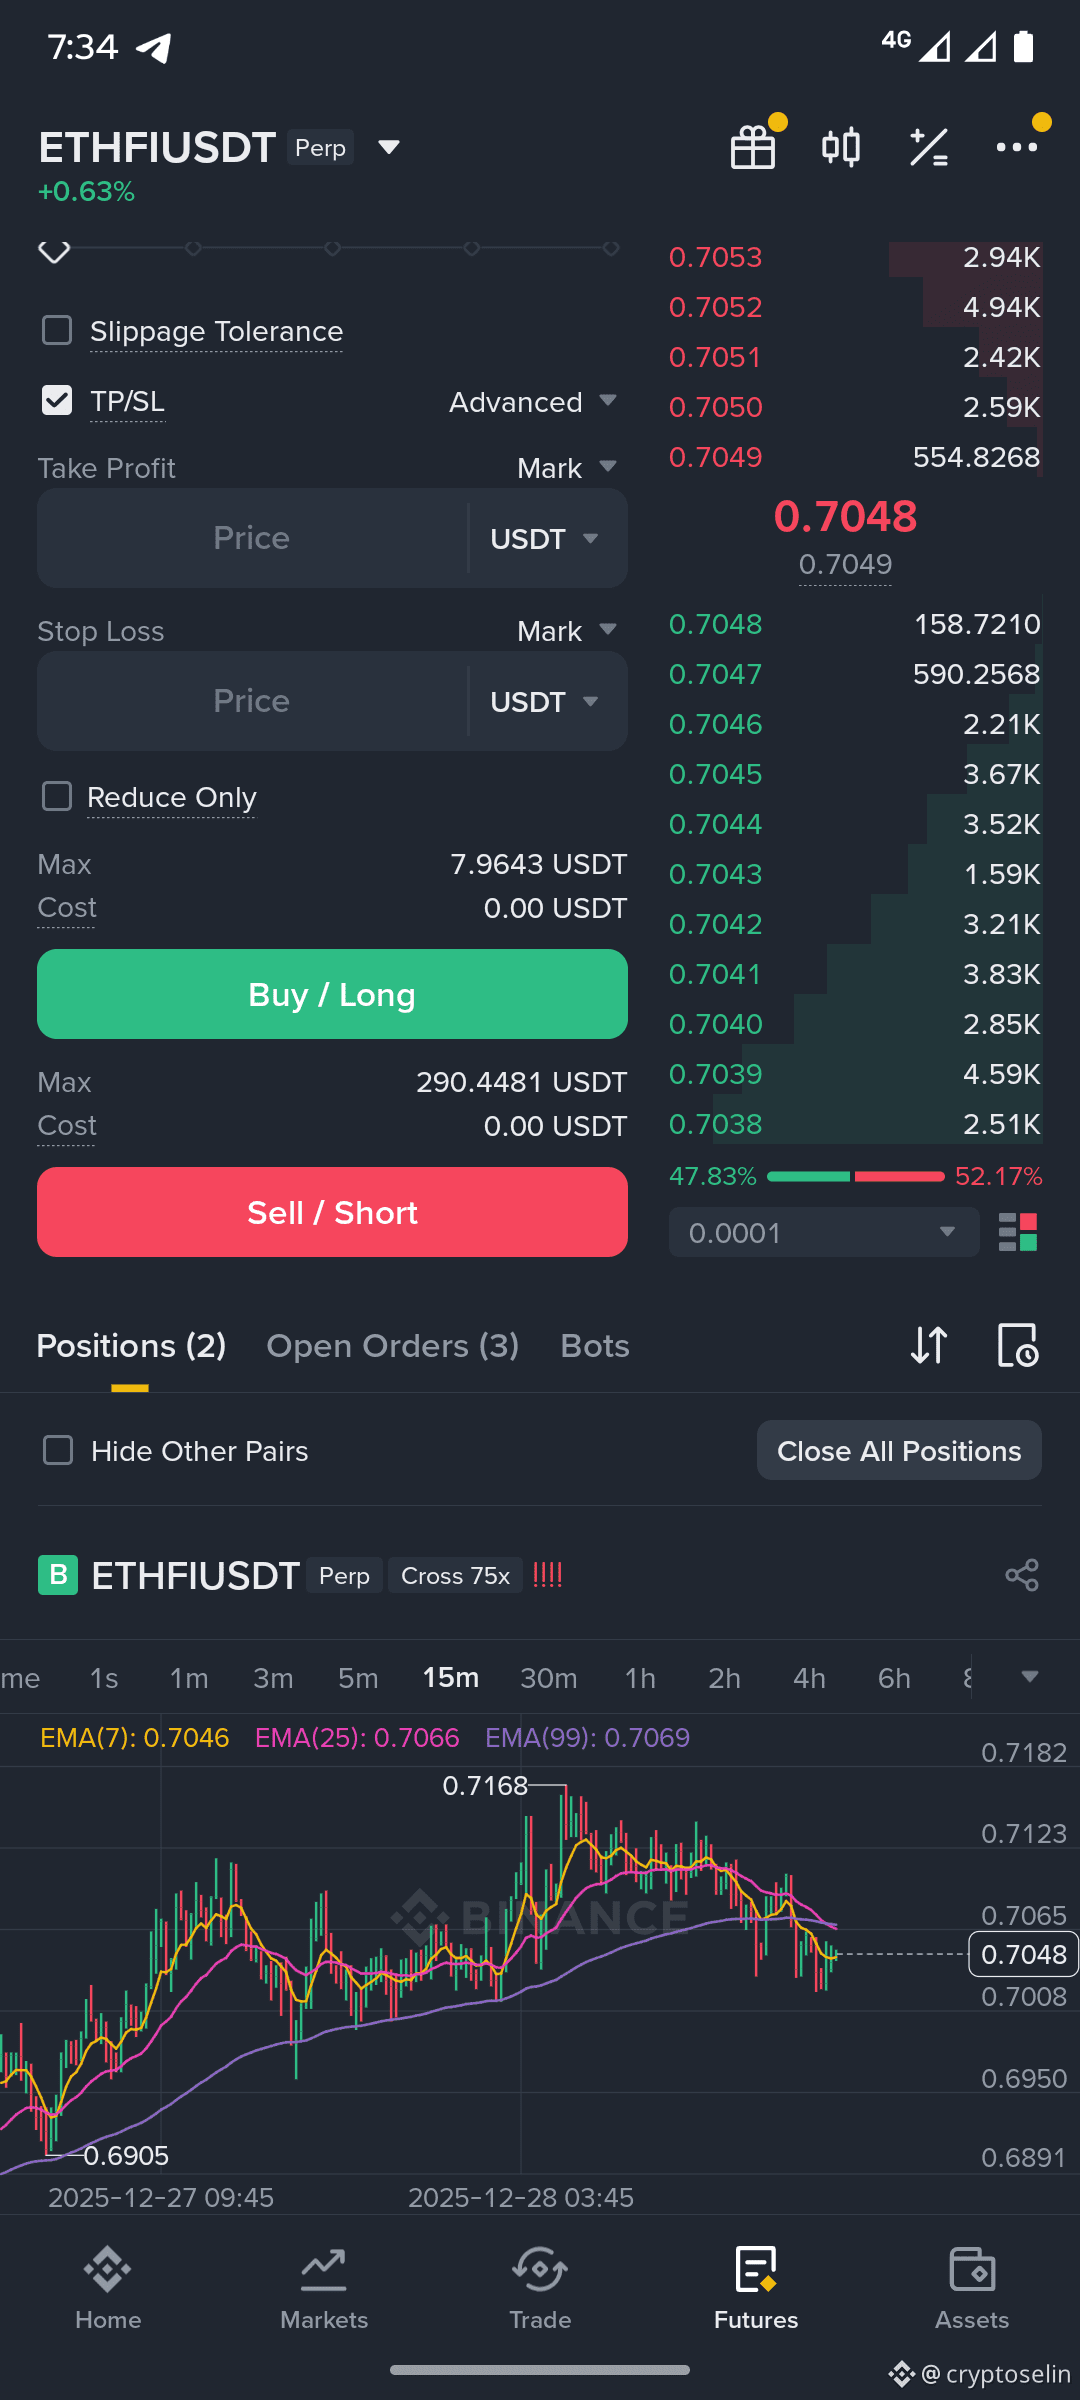Tap the sort positions arrows icon

coord(929,1345)
